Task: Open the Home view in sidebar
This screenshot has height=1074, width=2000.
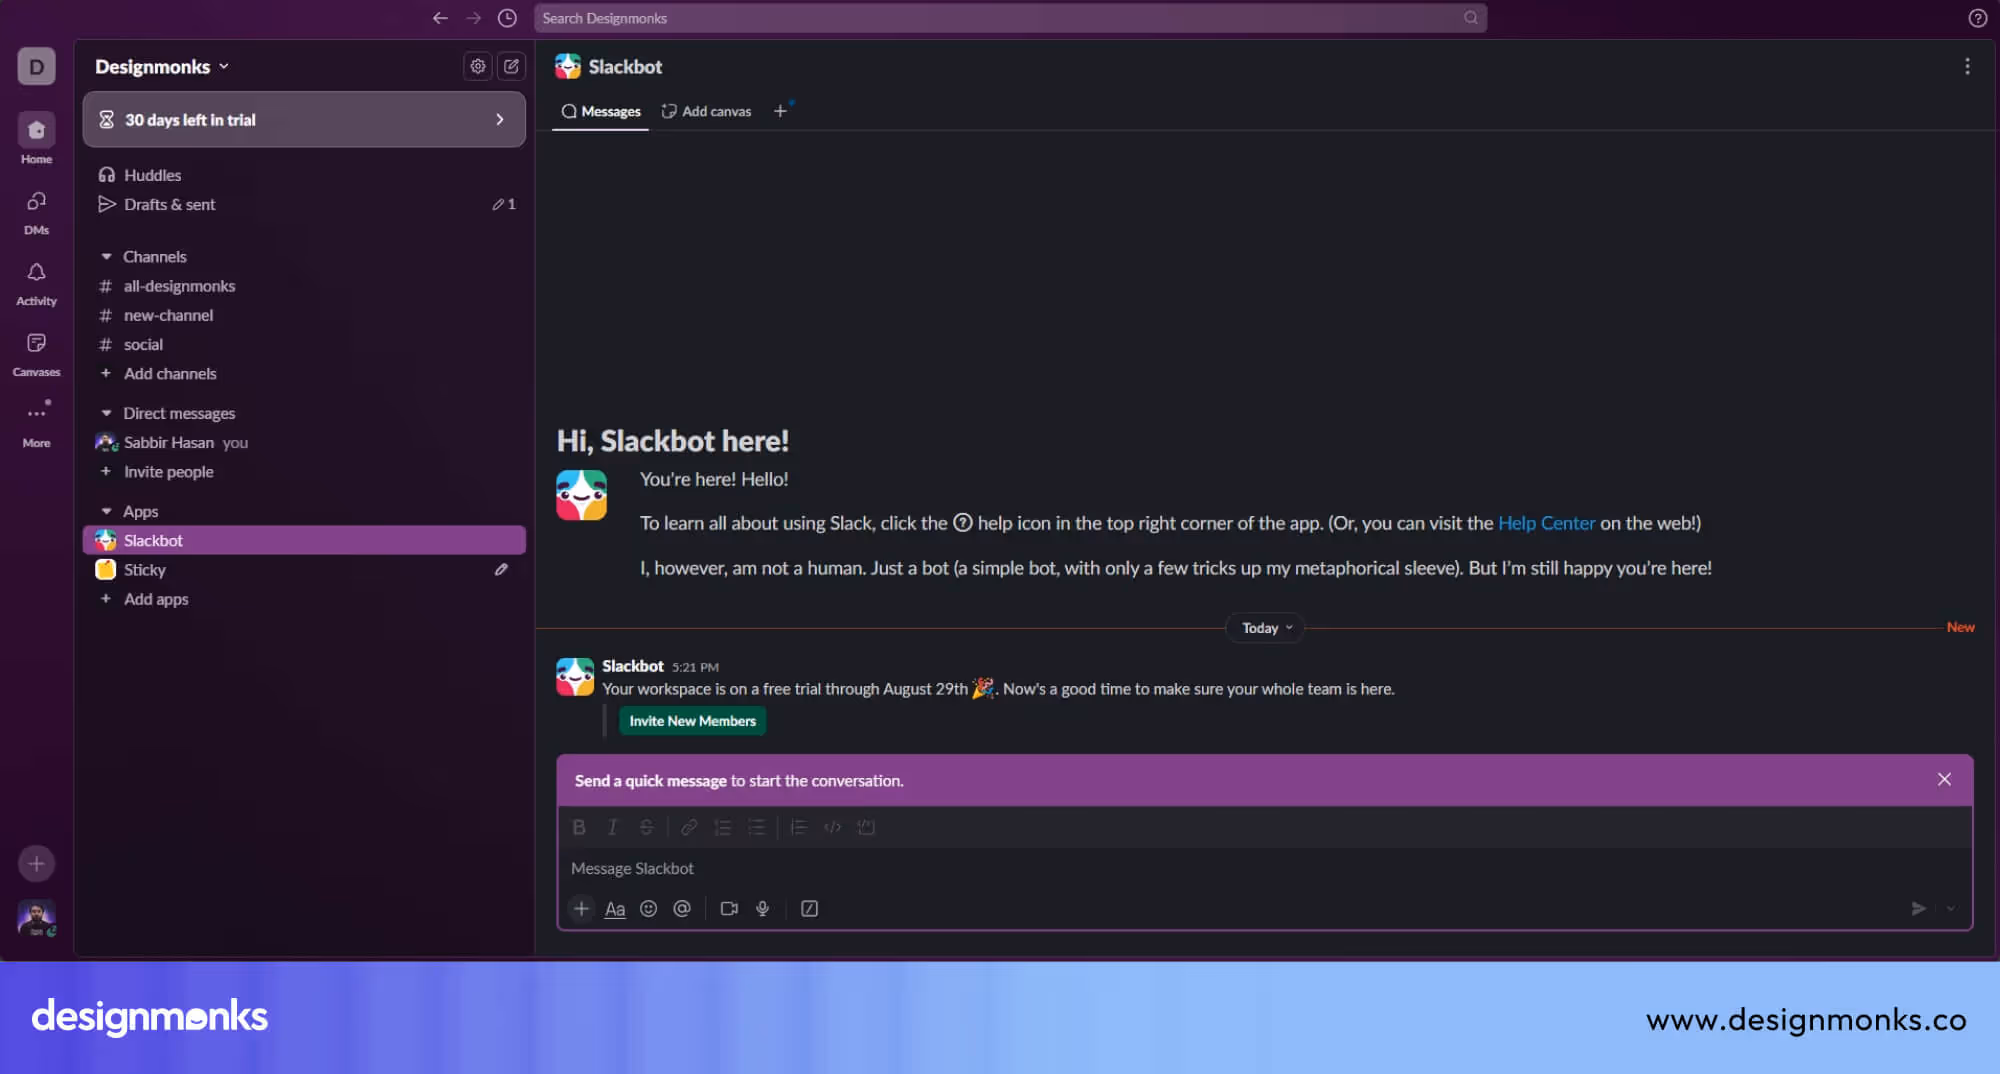Action: (36, 138)
